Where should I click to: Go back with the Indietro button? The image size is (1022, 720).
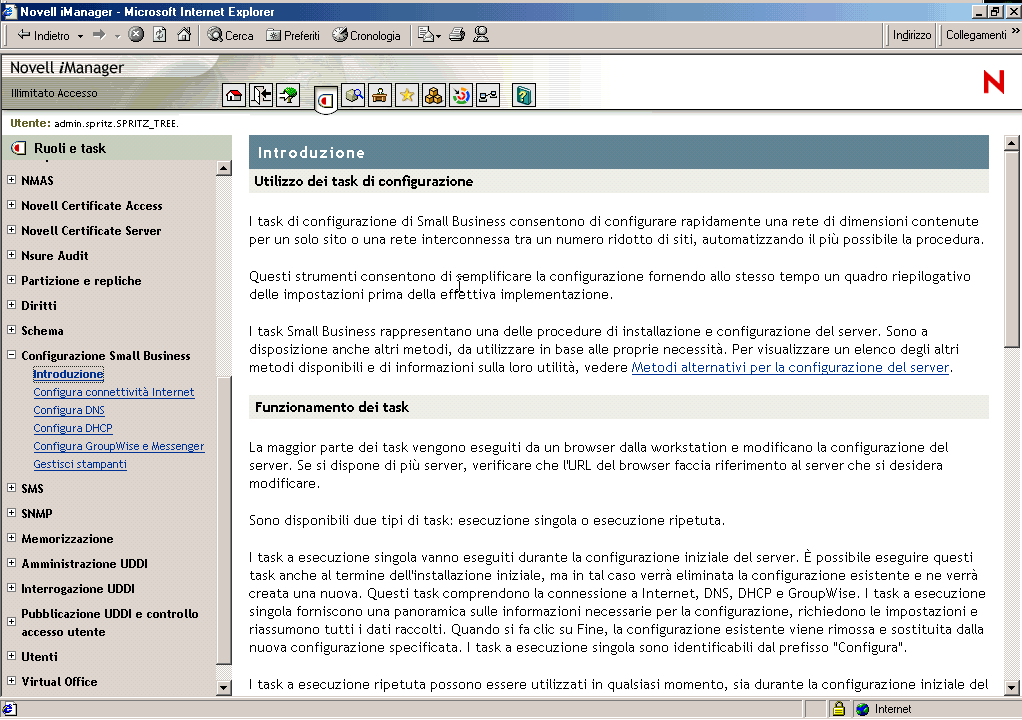(x=43, y=35)
